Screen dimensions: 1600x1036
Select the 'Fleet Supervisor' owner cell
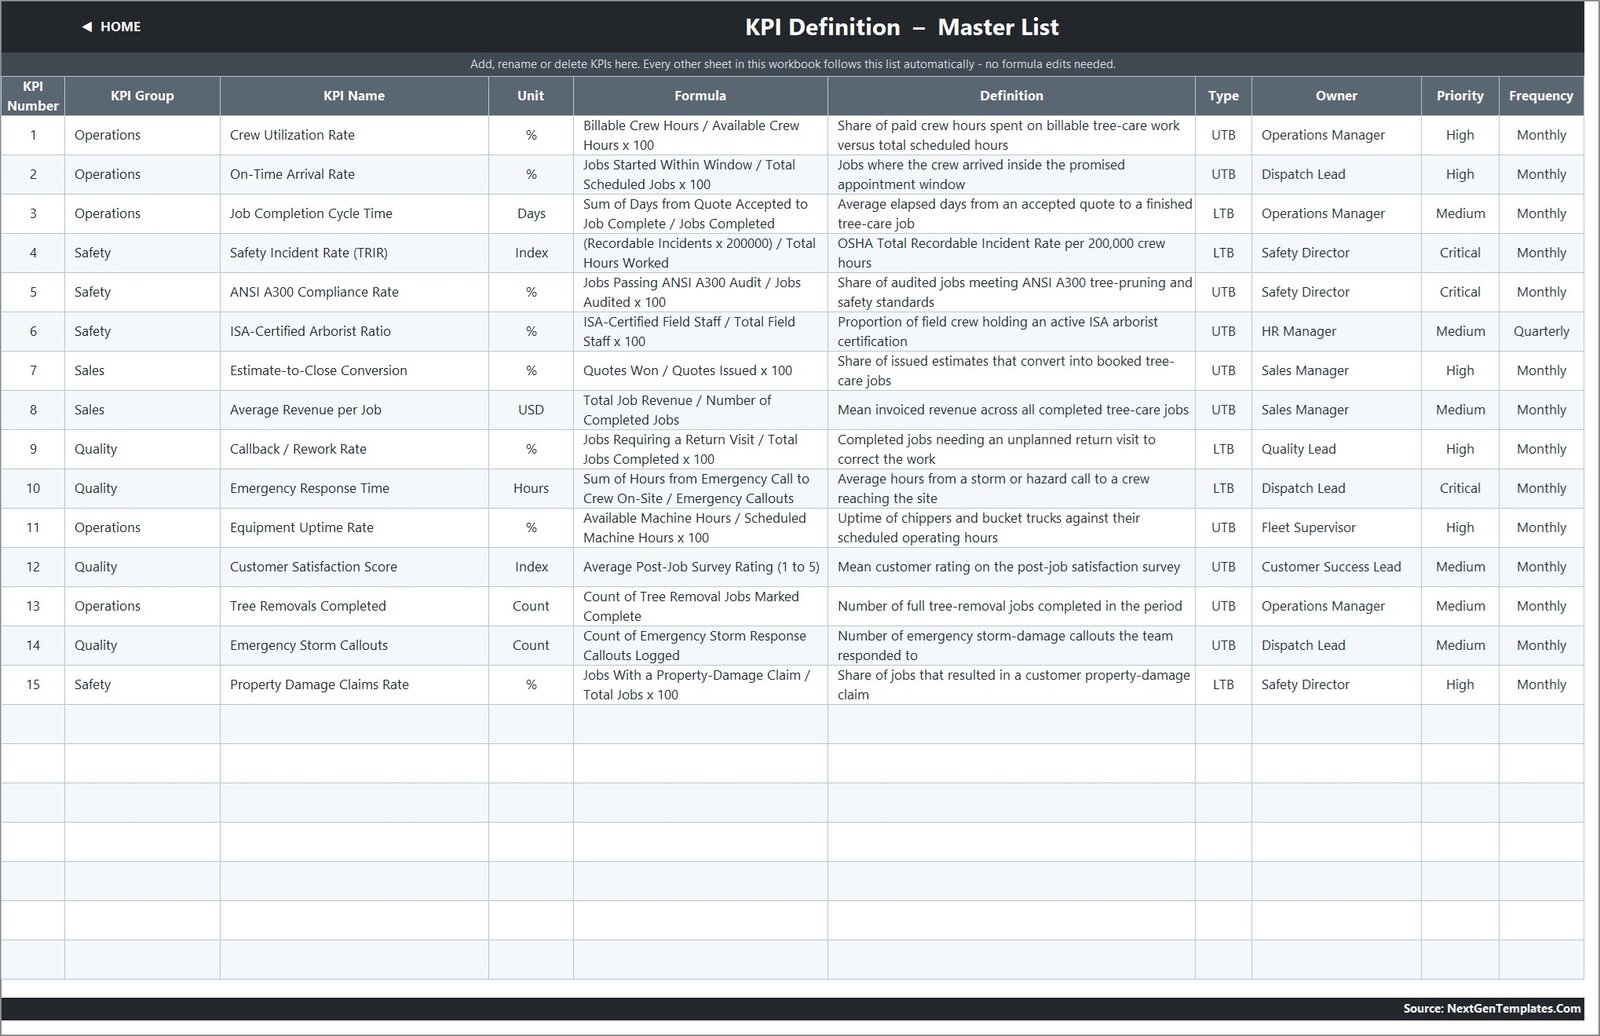(x=1336, y=527)
